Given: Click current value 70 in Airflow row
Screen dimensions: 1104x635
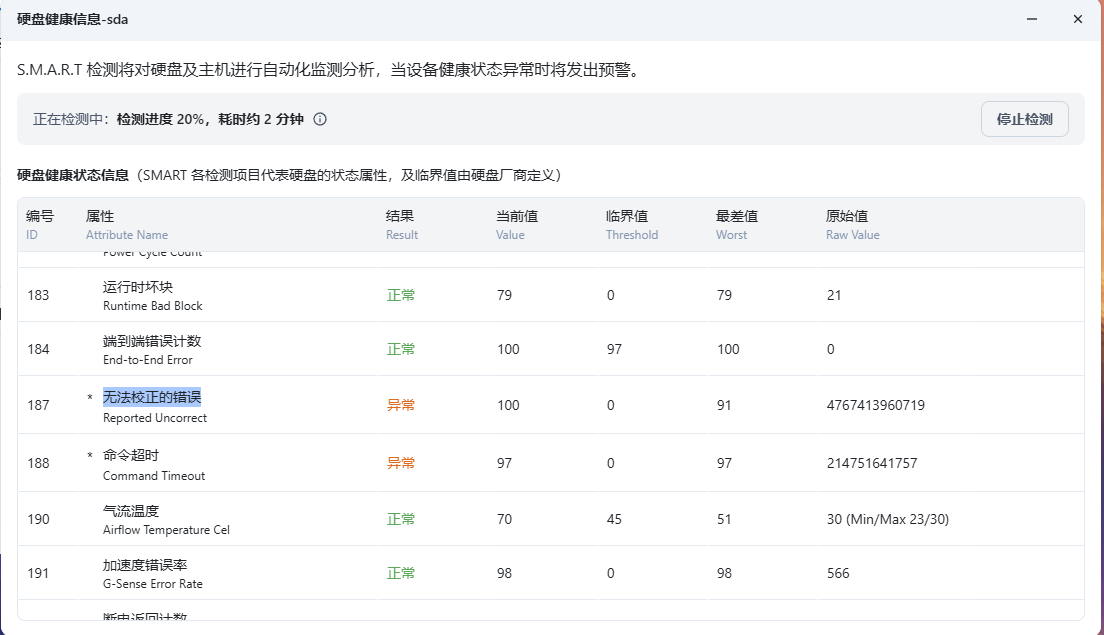Looking at the screenshot, I should point(504,519).
